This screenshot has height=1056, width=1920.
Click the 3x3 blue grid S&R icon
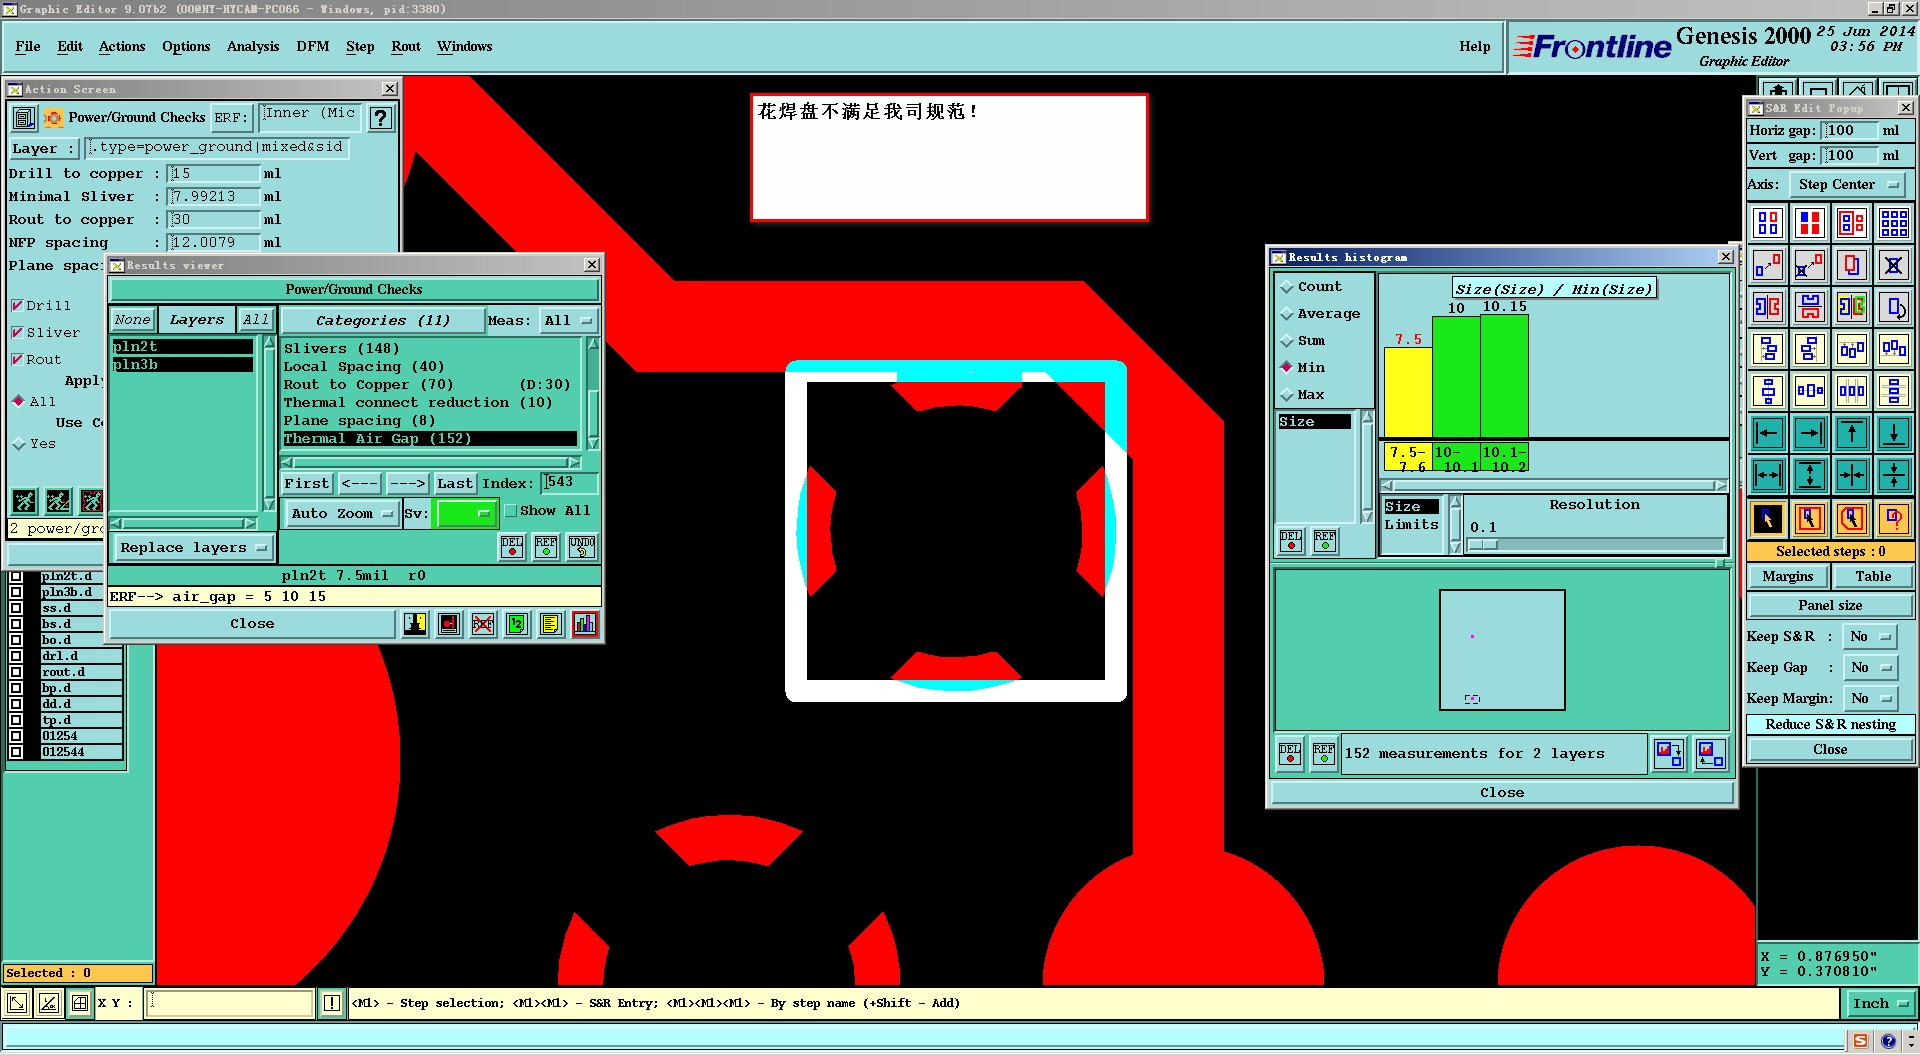click(1893, 222)
